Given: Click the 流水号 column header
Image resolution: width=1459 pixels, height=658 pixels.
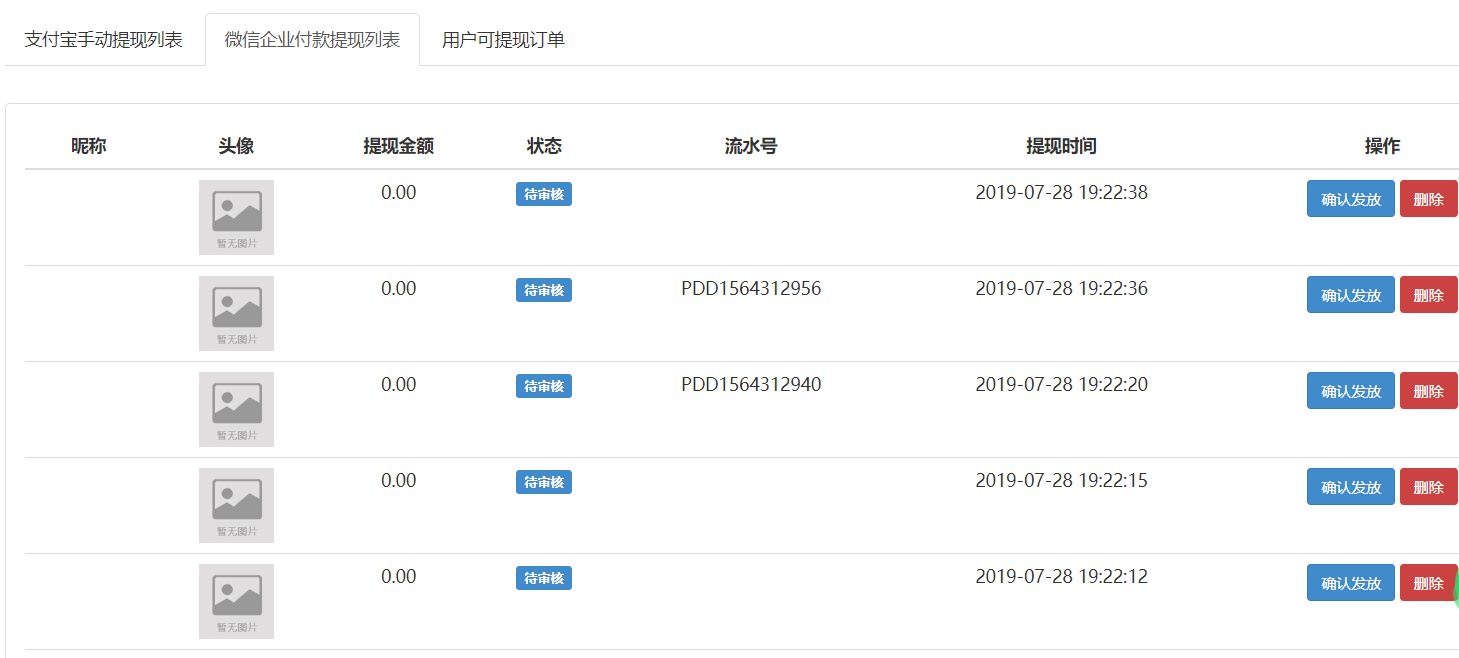Looking at the screenshot, I should click(751, 146).
